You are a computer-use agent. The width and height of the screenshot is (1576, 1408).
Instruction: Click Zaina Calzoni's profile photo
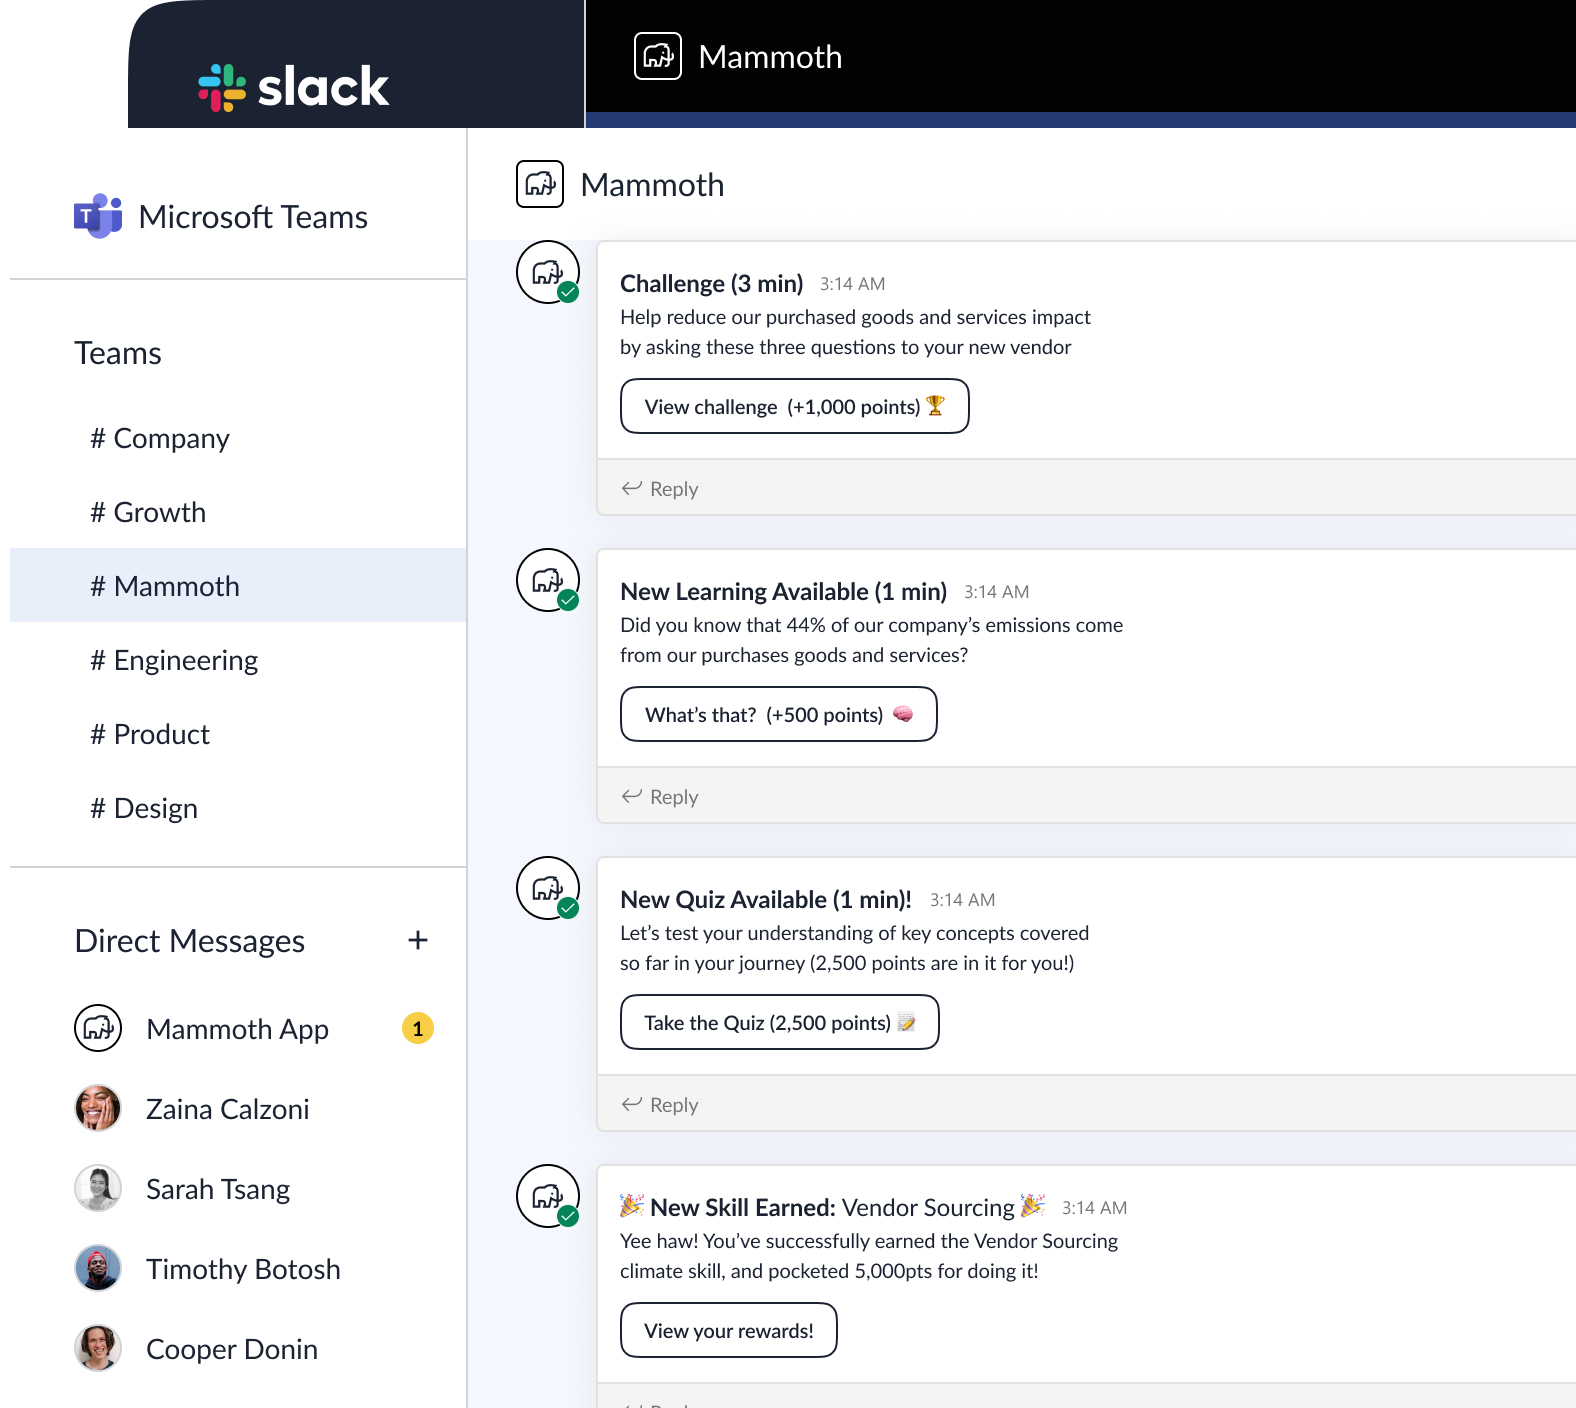[98, 1108]
